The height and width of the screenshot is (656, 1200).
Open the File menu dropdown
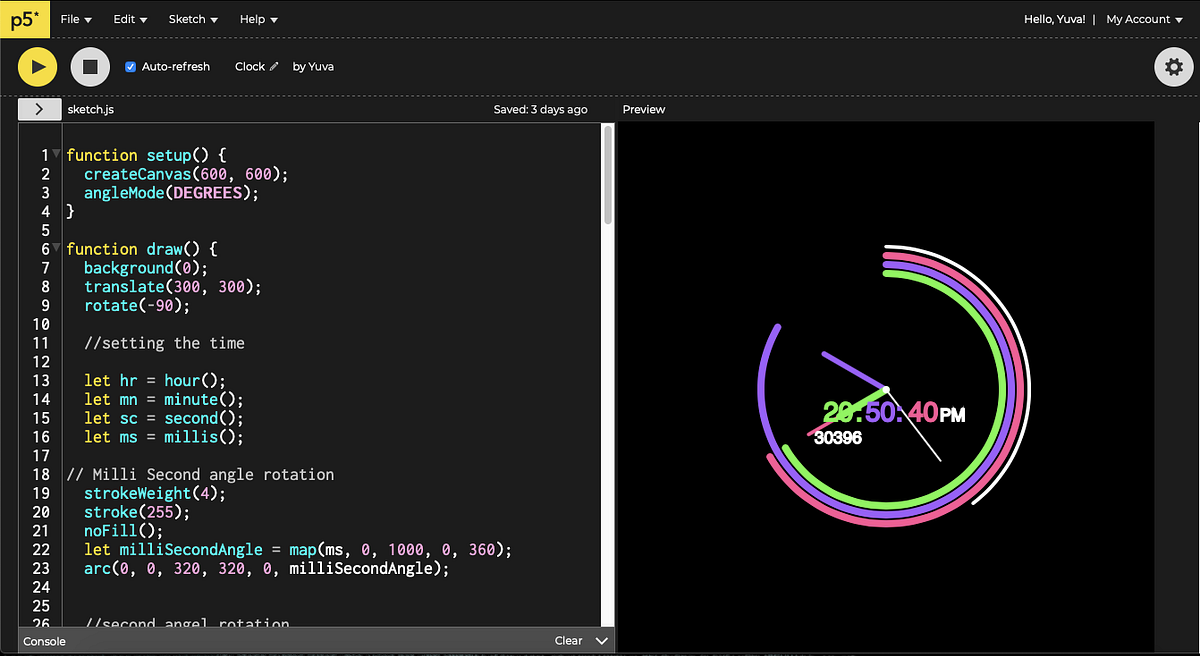click(76, 18)
